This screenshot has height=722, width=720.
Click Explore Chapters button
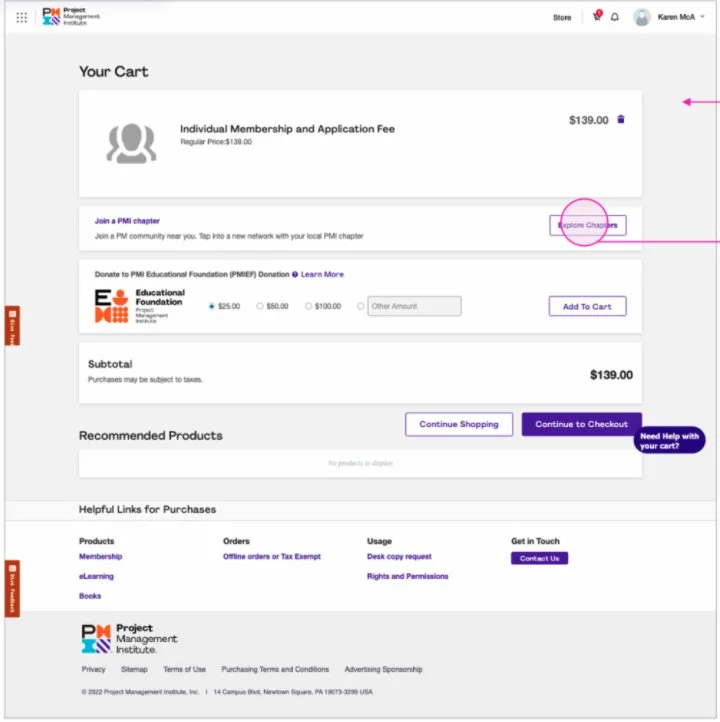click(587, 225)
